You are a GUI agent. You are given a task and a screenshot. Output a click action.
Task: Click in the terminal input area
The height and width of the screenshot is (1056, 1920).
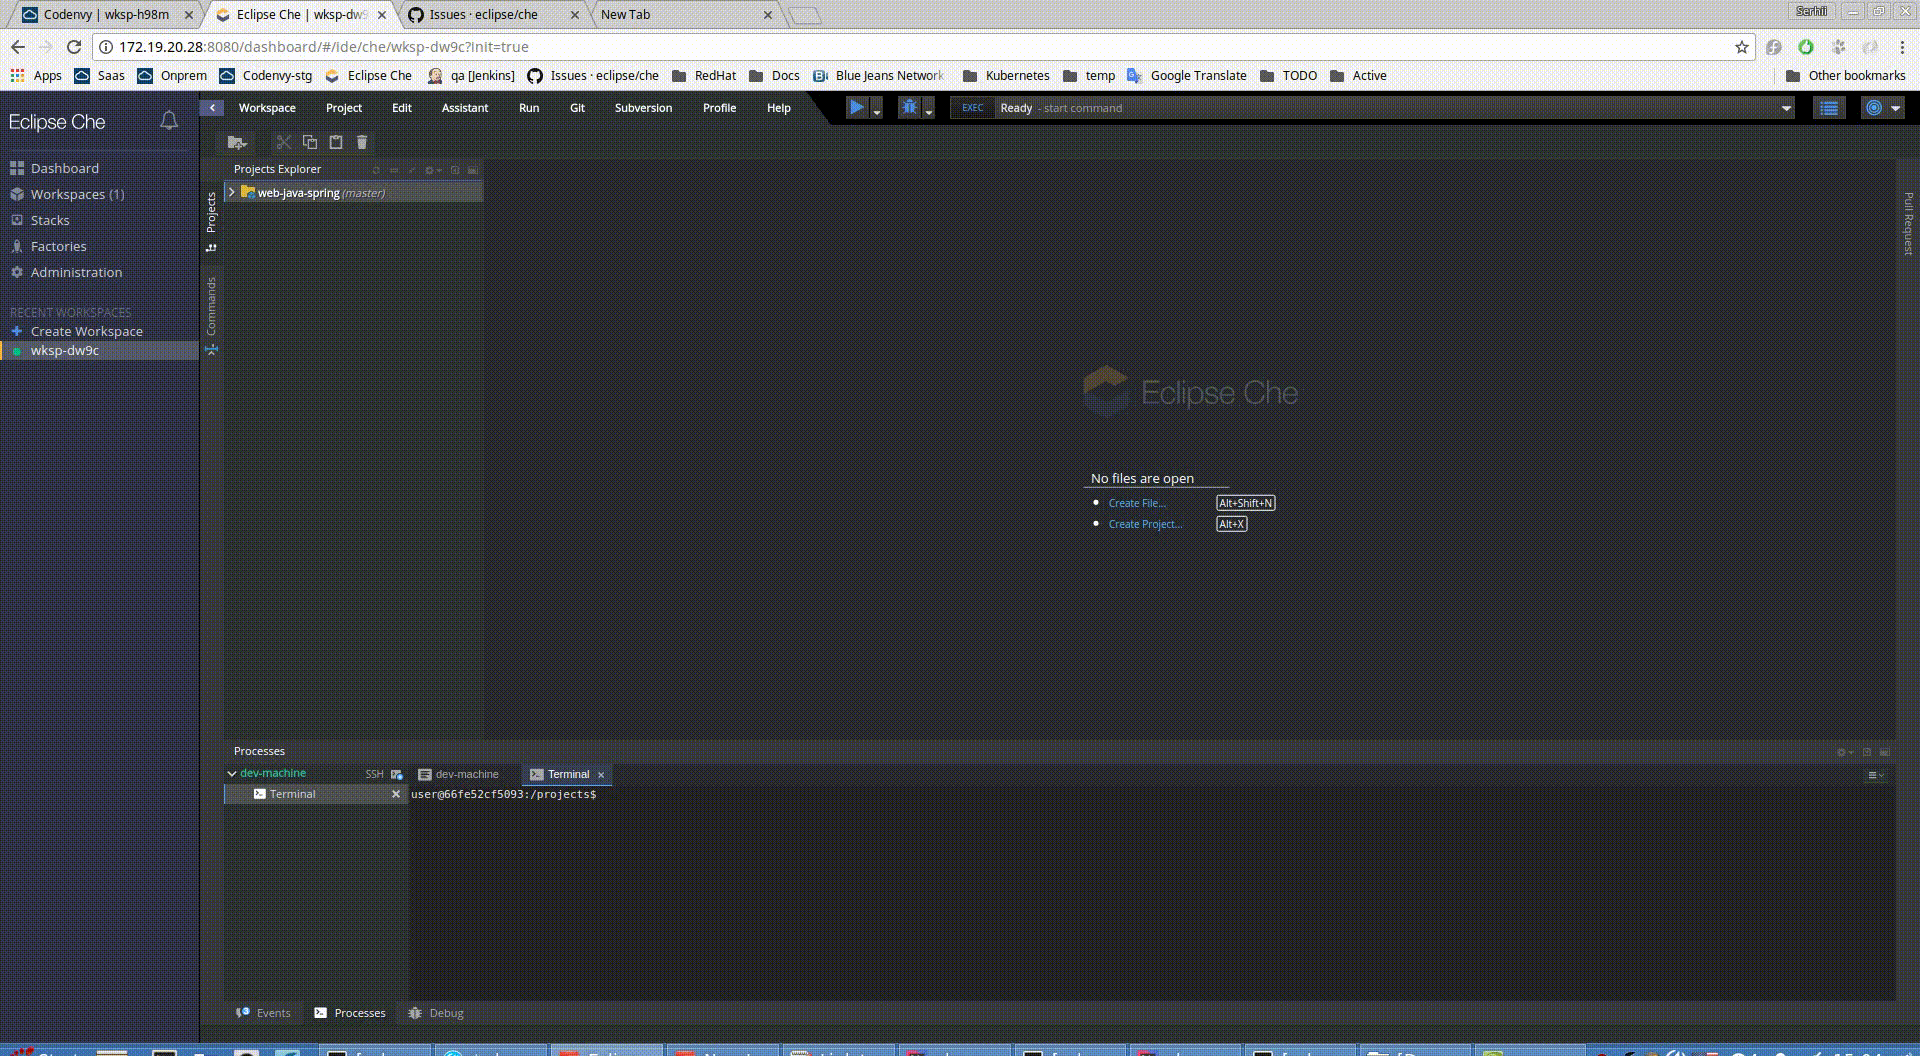[x=1151, y=893]
